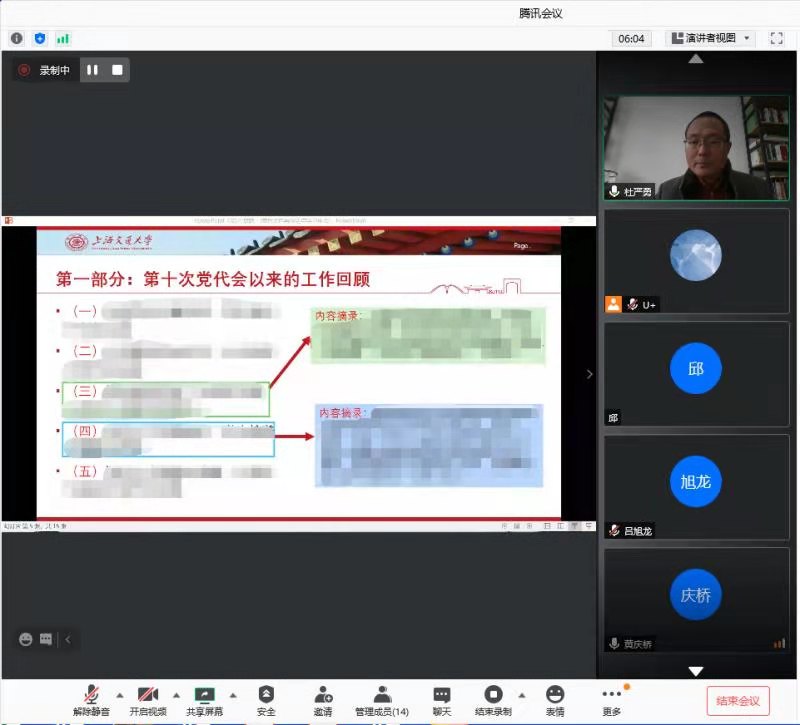Open the blue shield security status icon
This screenshot has height=725, width=800.
pos(40,38)
